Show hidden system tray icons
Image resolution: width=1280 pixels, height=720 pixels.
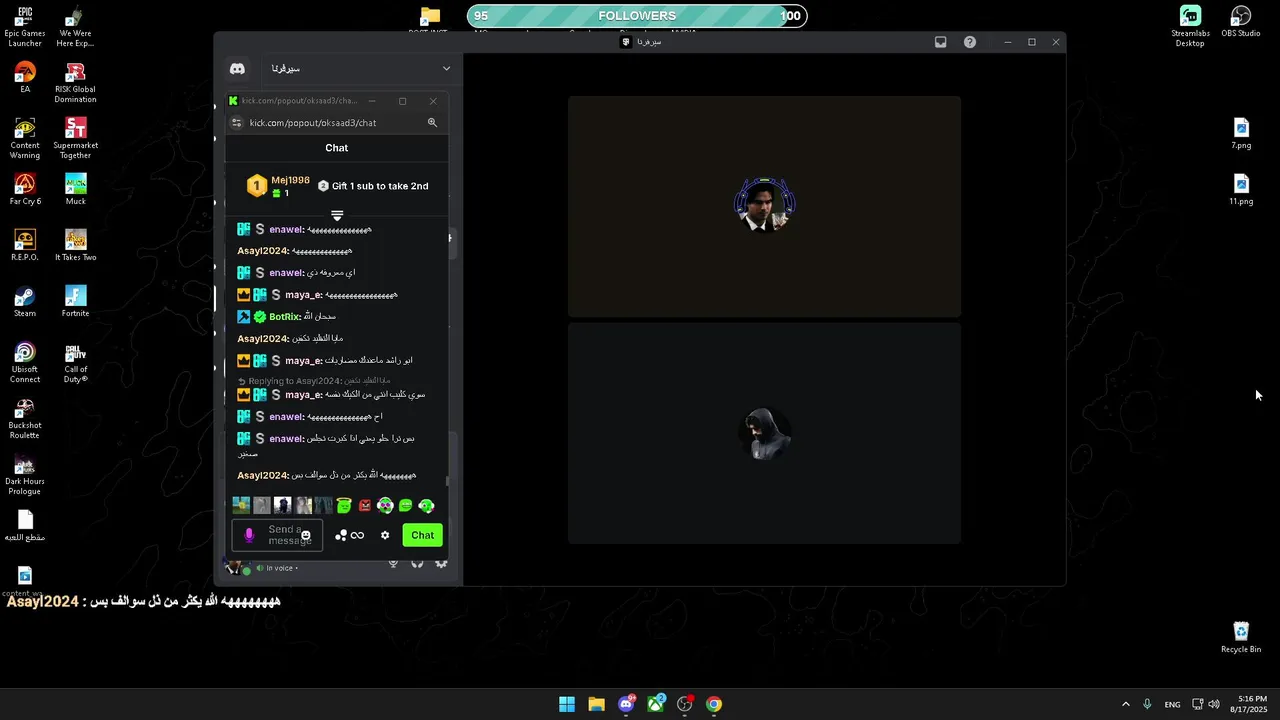(x=1125, y=704)
